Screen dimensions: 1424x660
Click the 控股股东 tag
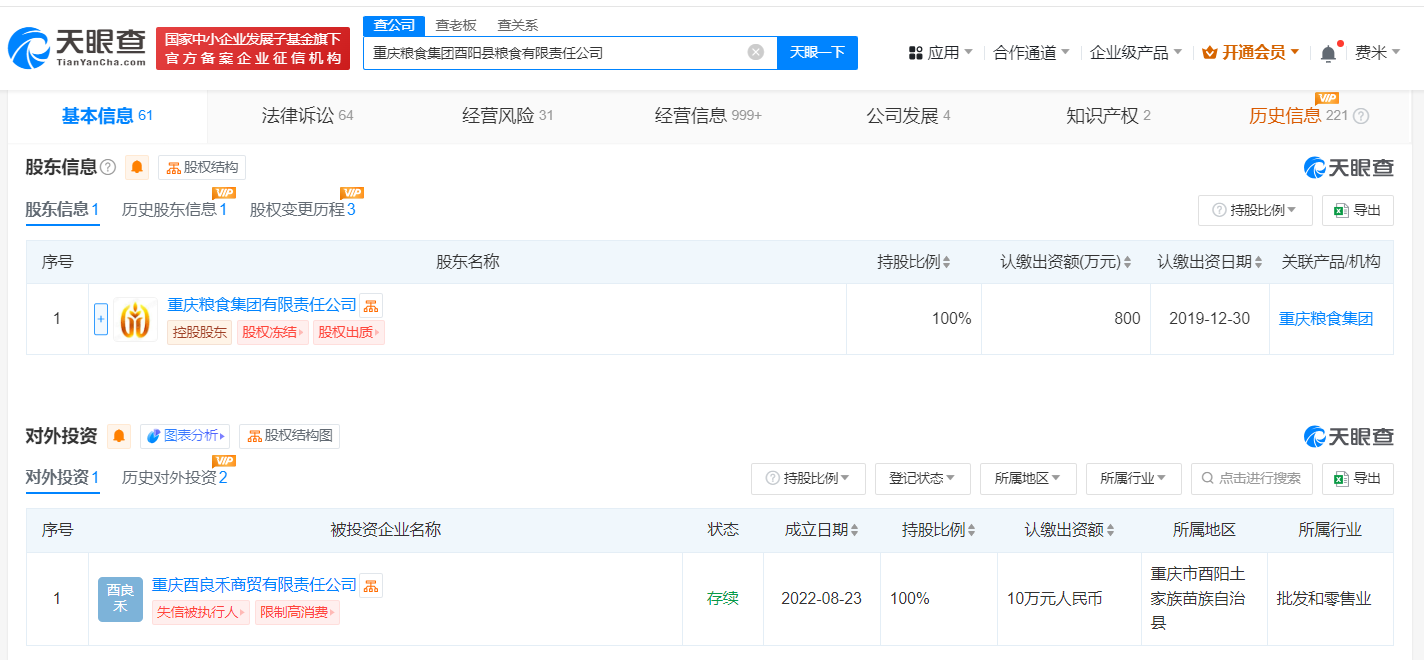tap(200, 333)
